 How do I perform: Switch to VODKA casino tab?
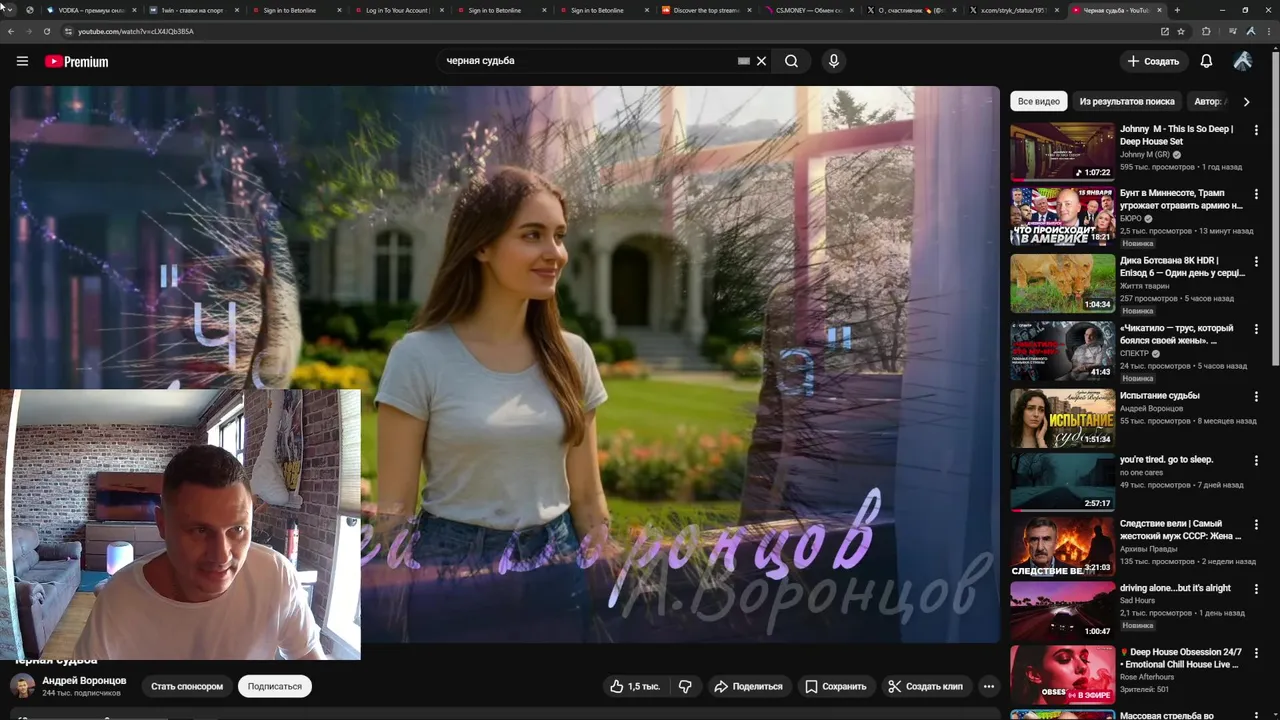[91, 10]
